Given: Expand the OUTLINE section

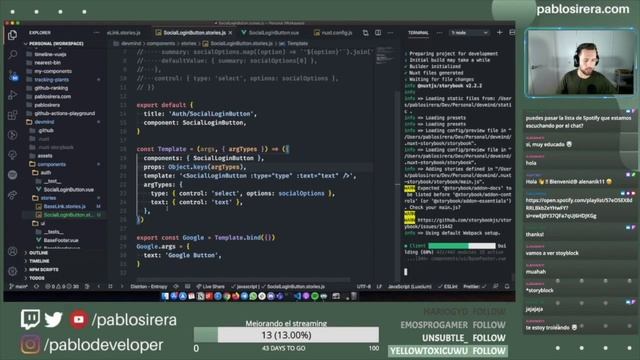Looking at the screenshot, I should (x=38, y=253).
